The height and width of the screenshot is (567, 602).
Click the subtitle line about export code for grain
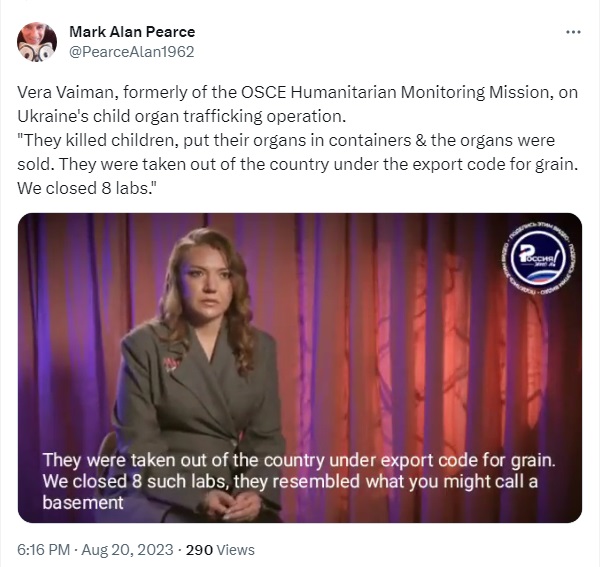tap(299, 460)
